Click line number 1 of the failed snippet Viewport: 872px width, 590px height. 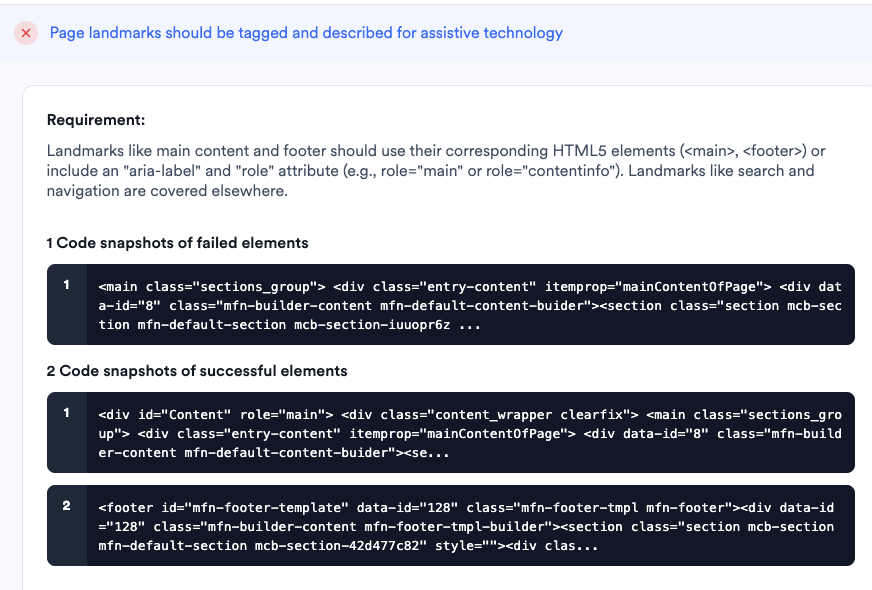pos(67,285)
